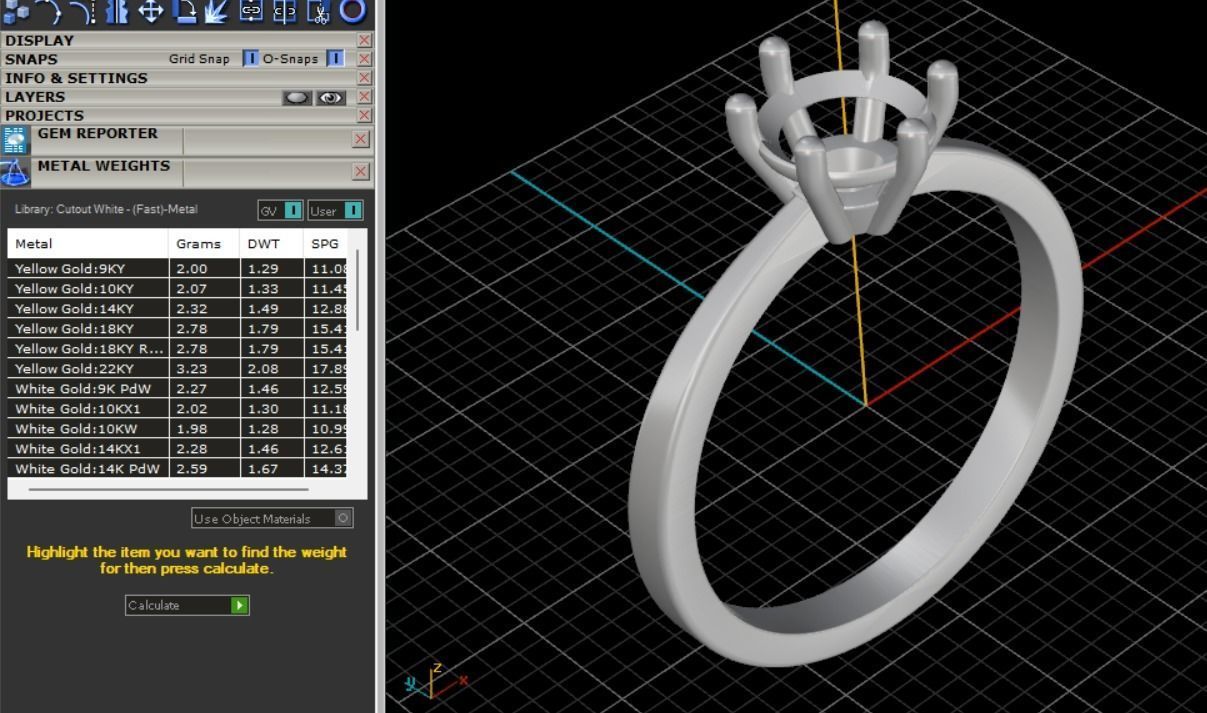Click the Calculate button

coord(187,605)
